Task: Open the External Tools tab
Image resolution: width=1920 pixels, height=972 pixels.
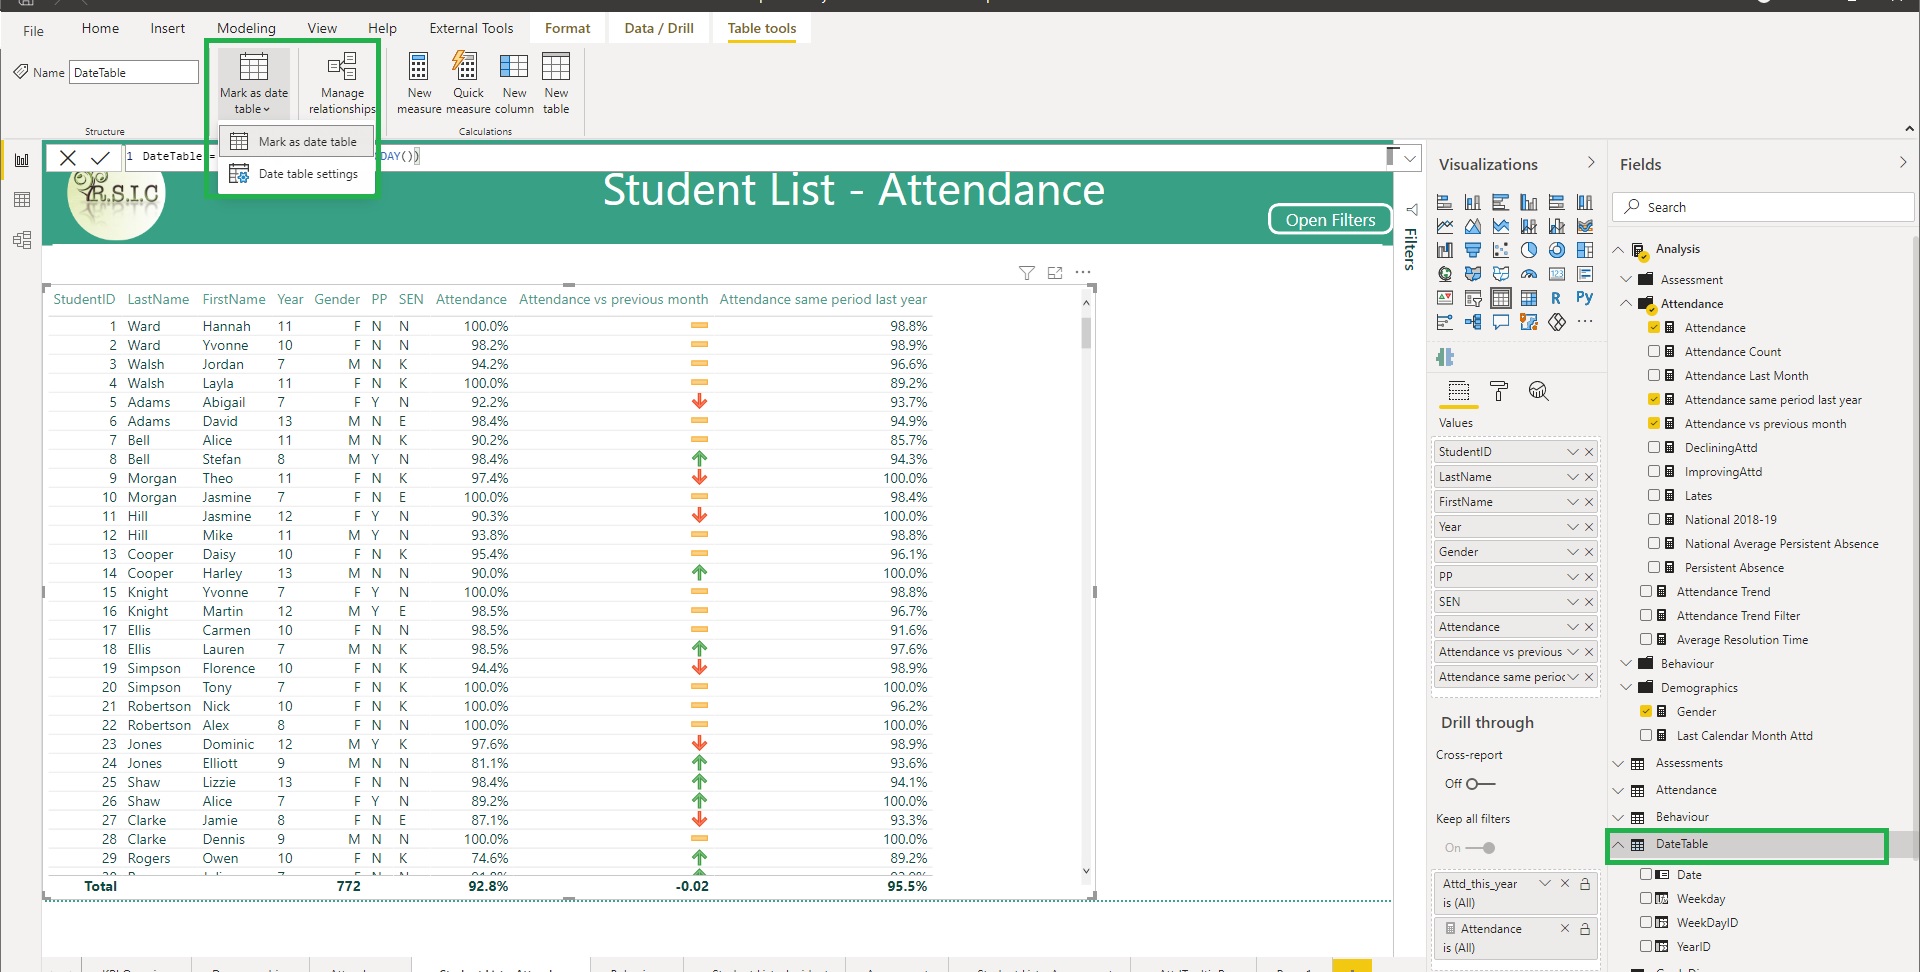Action: [x=471, y=28]
